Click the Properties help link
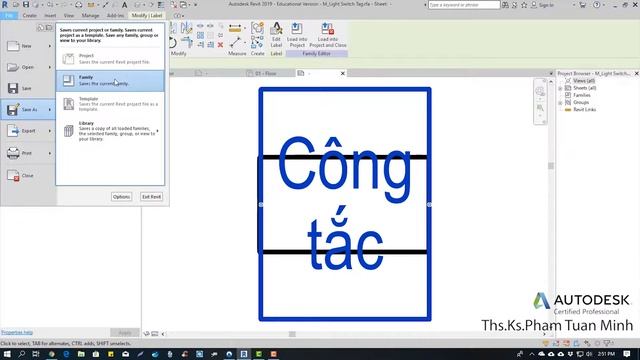The image size is (640, 360). [x=17, y=332]
